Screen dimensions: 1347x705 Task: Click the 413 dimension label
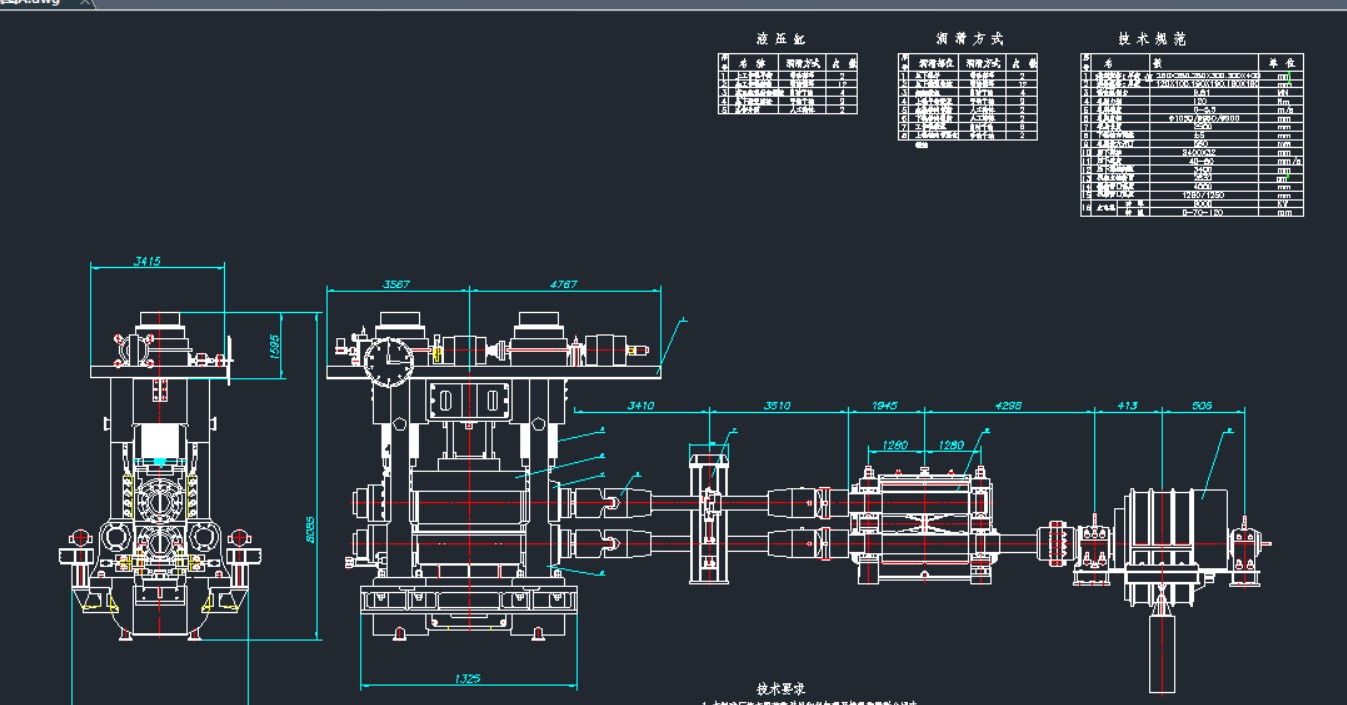tap(1127, 406)
